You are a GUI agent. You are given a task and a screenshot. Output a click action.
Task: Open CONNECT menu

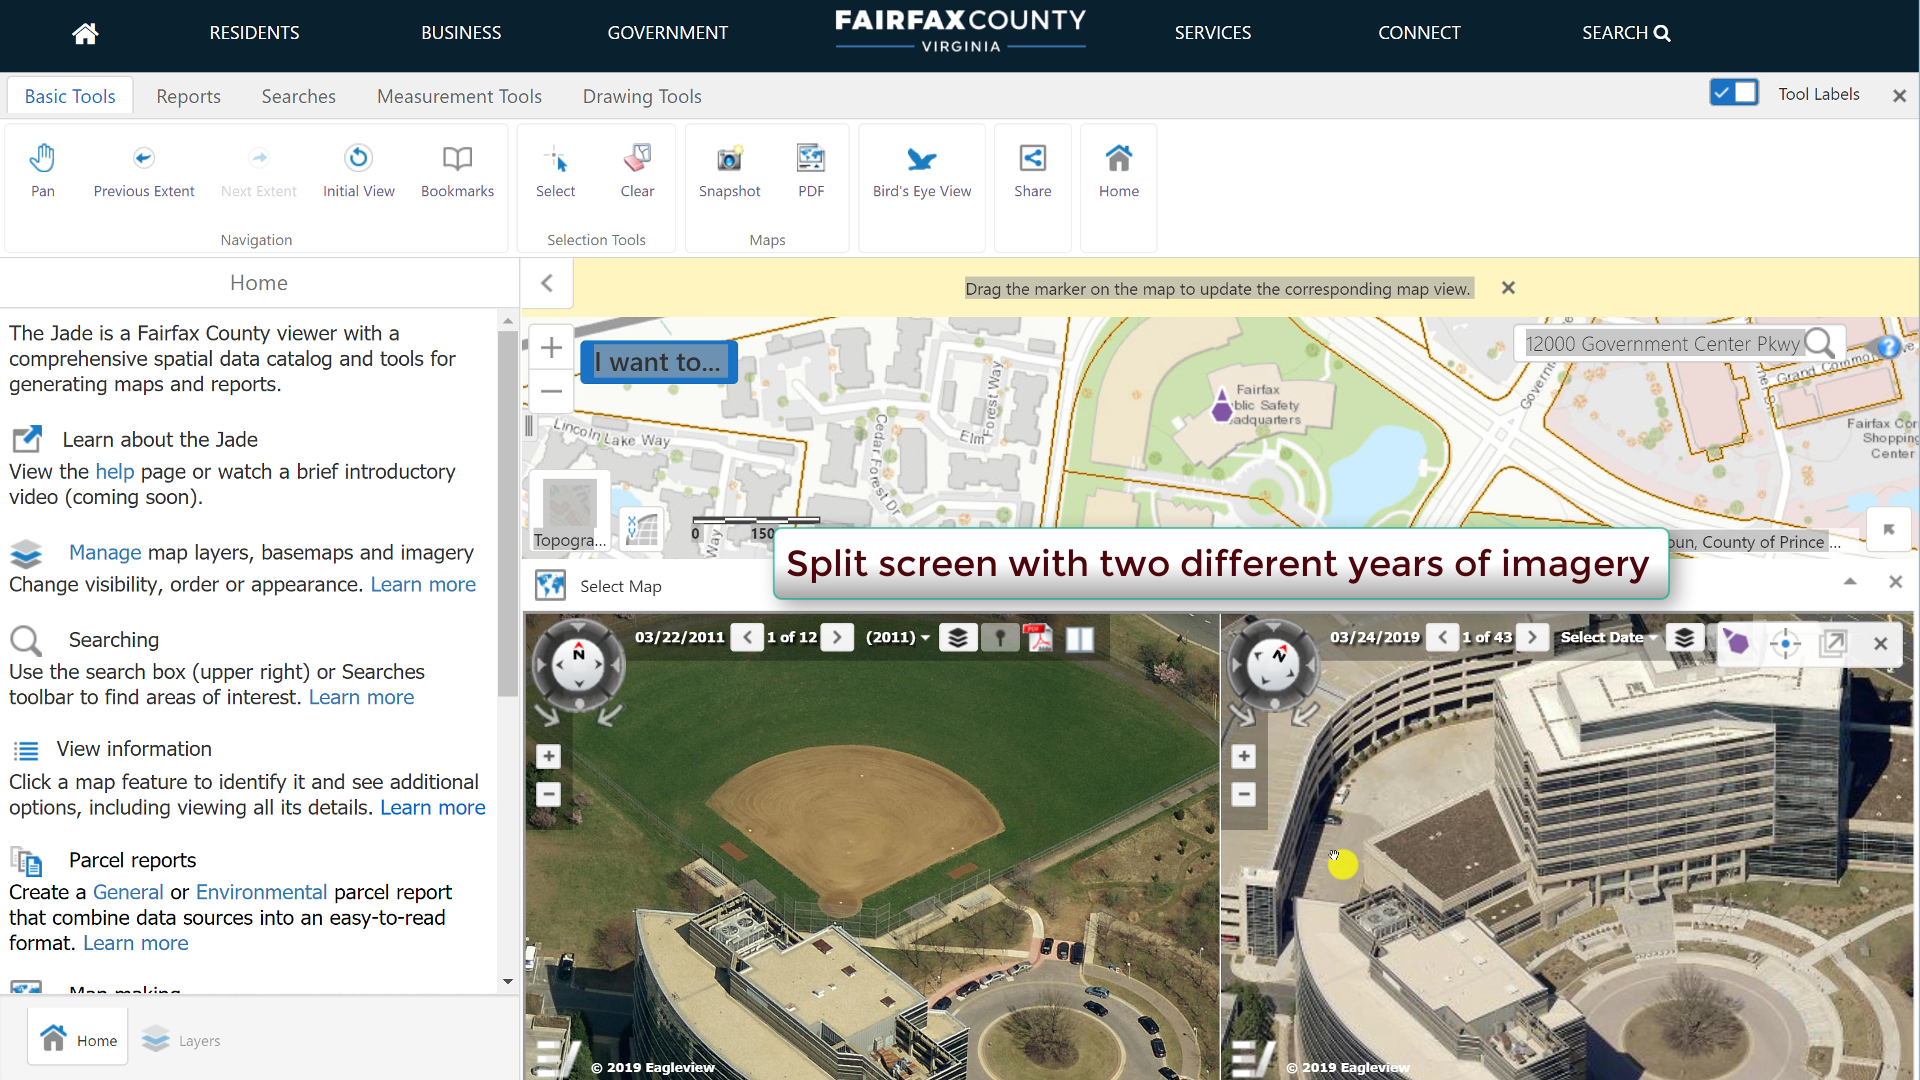[x=1419, y=33]
